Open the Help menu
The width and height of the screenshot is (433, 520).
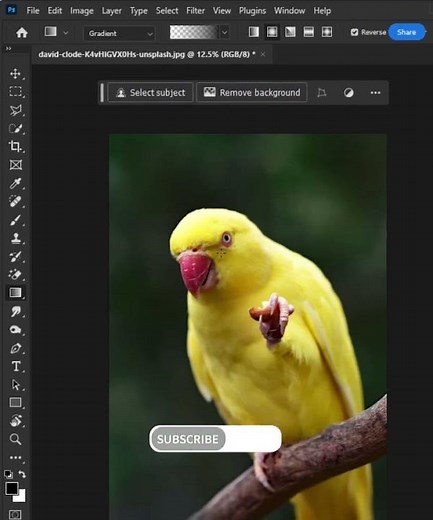coord(322,11)
